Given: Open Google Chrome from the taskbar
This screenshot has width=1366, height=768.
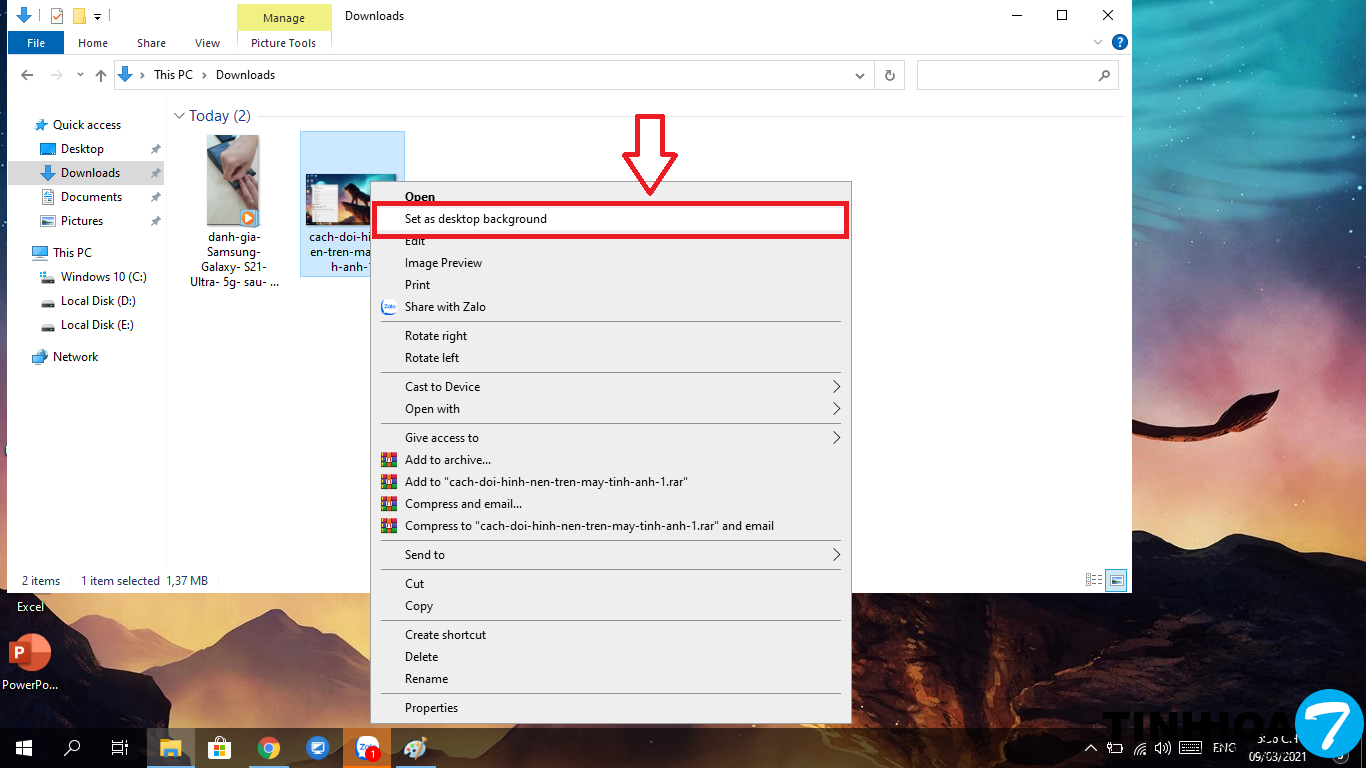Looking at the screenshot, I should (x=268, y=748).
